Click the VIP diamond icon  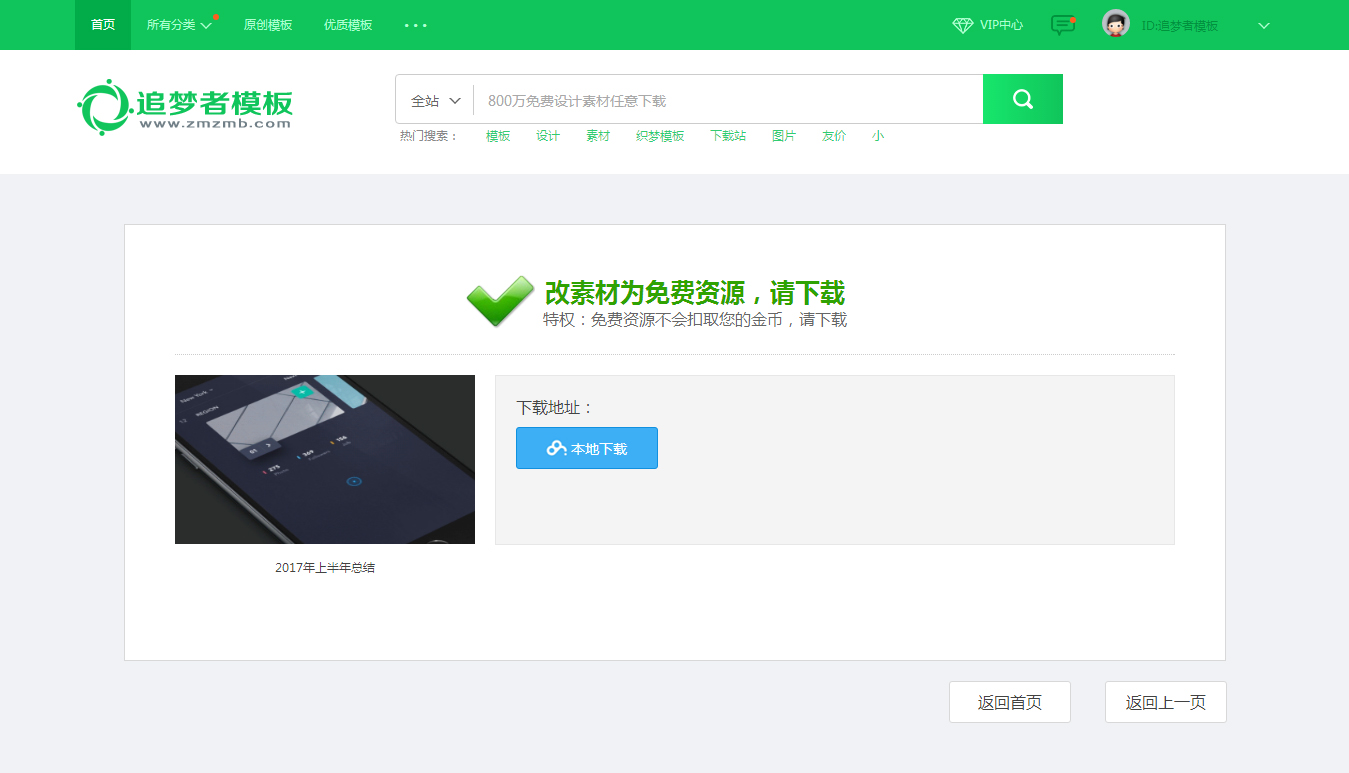(962, 25)
